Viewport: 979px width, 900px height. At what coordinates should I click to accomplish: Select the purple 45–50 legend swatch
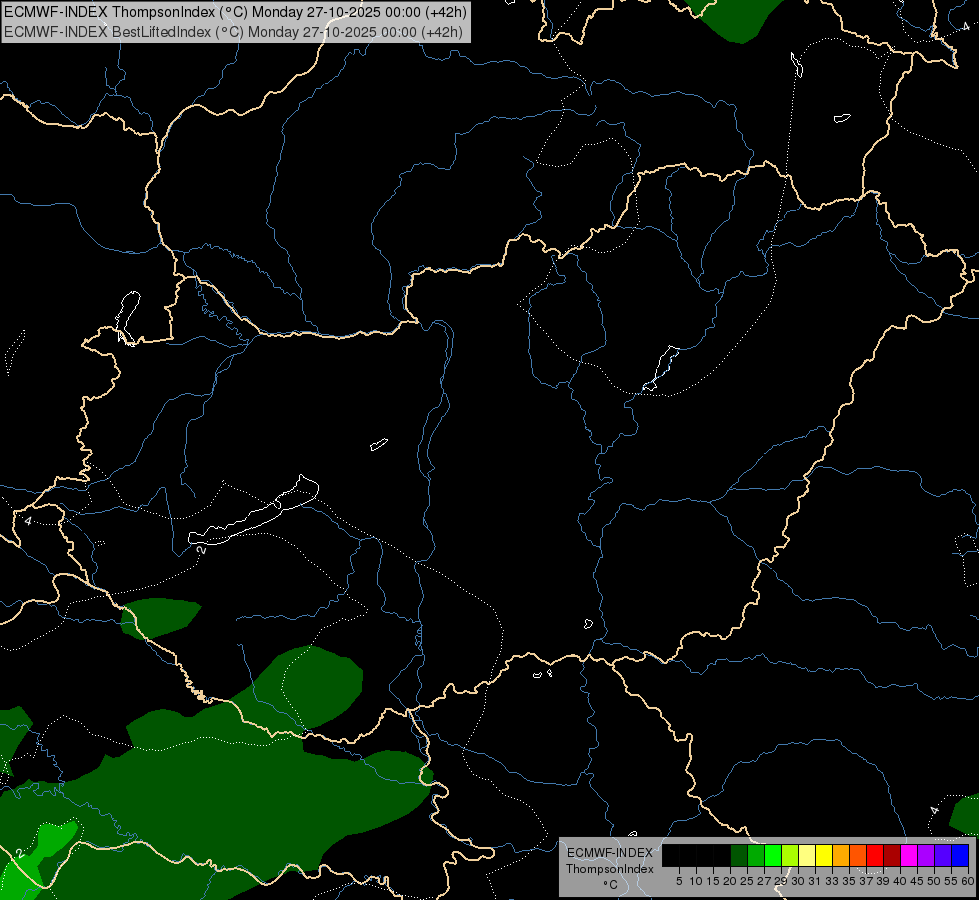(x=926, y=855)
